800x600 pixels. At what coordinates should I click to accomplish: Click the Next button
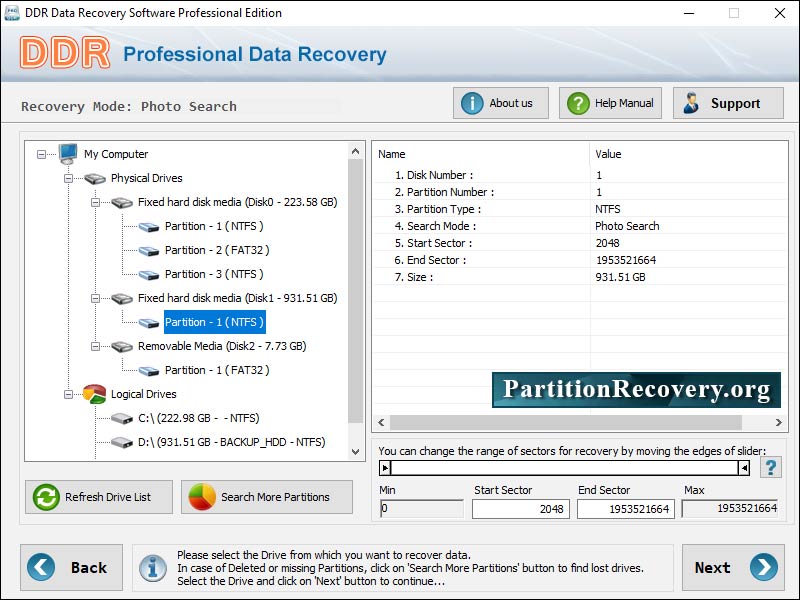coord(733,567)
